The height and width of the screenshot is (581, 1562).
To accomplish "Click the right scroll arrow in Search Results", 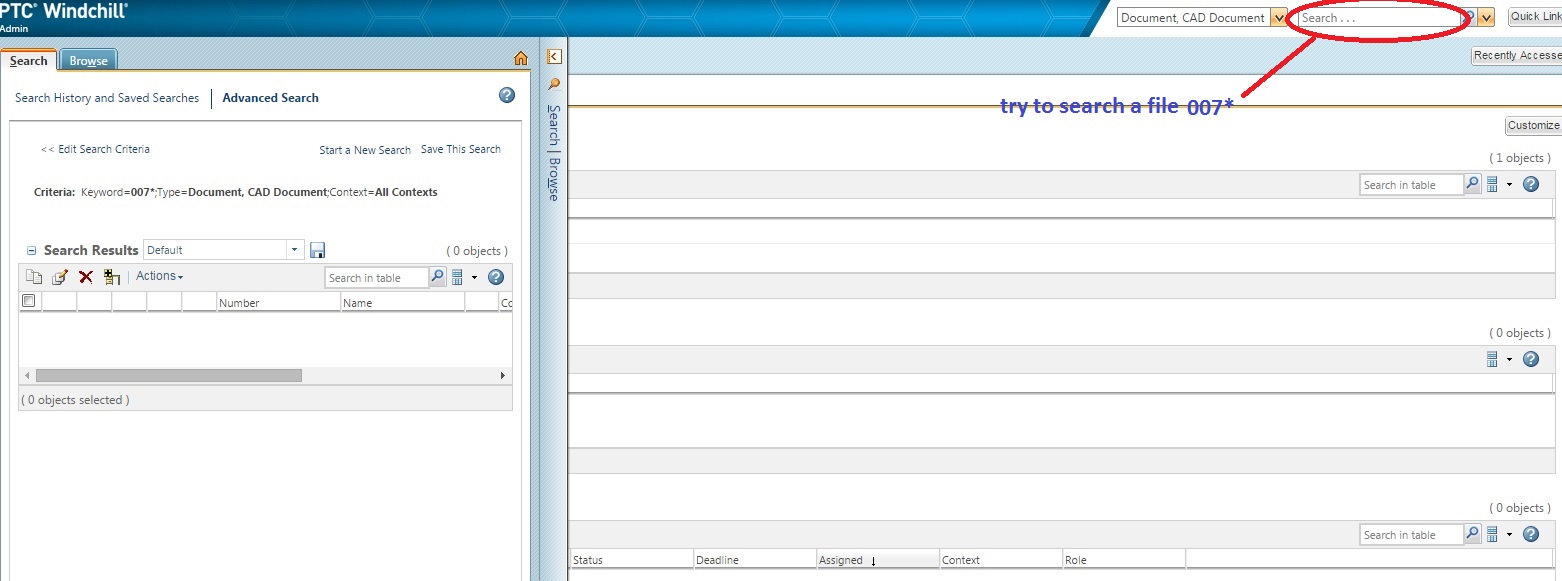I will (x=503, y=375).
